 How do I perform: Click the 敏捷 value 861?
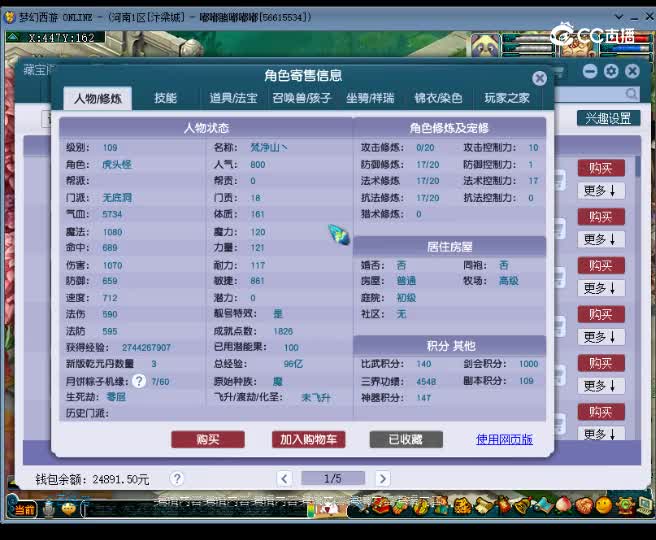(257, 281)
